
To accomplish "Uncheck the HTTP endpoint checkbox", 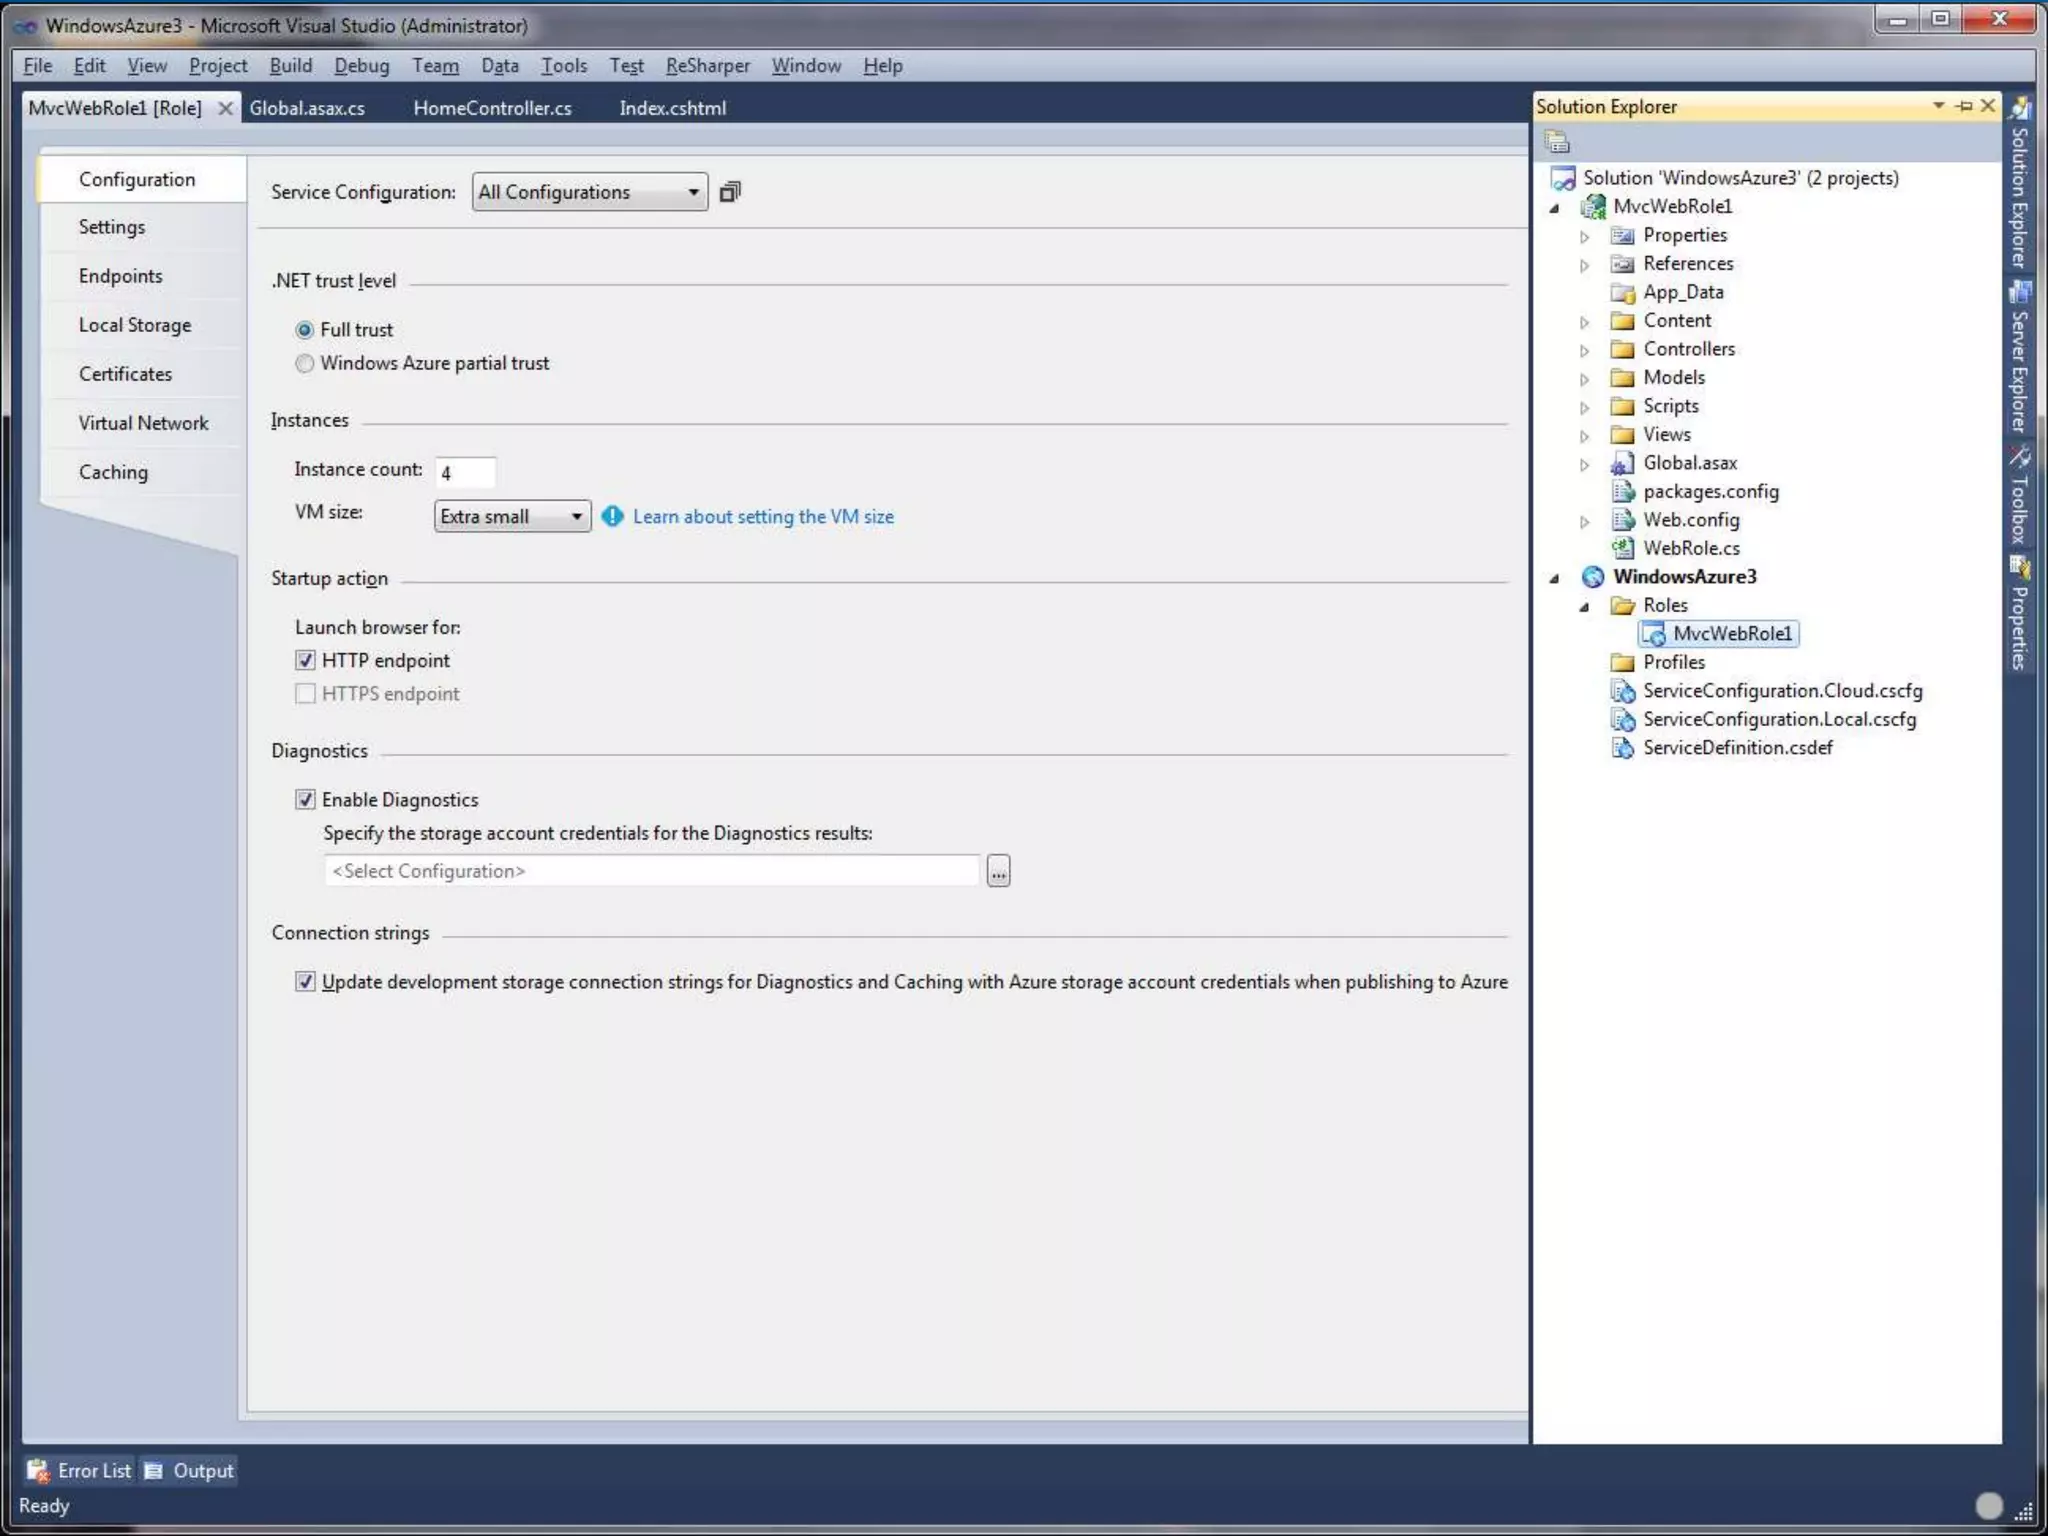I will (306, 660).
